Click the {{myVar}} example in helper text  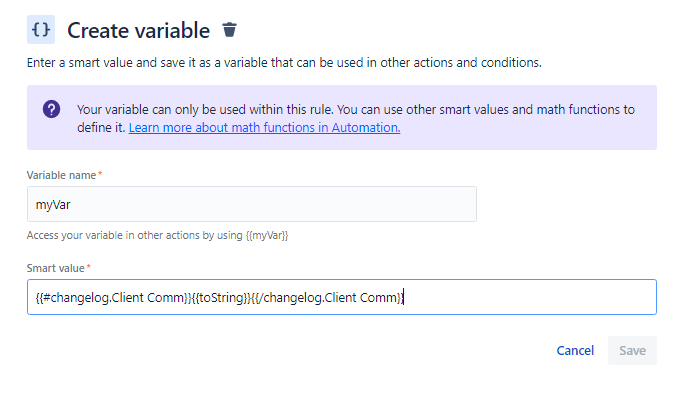(x=267, y=235)
